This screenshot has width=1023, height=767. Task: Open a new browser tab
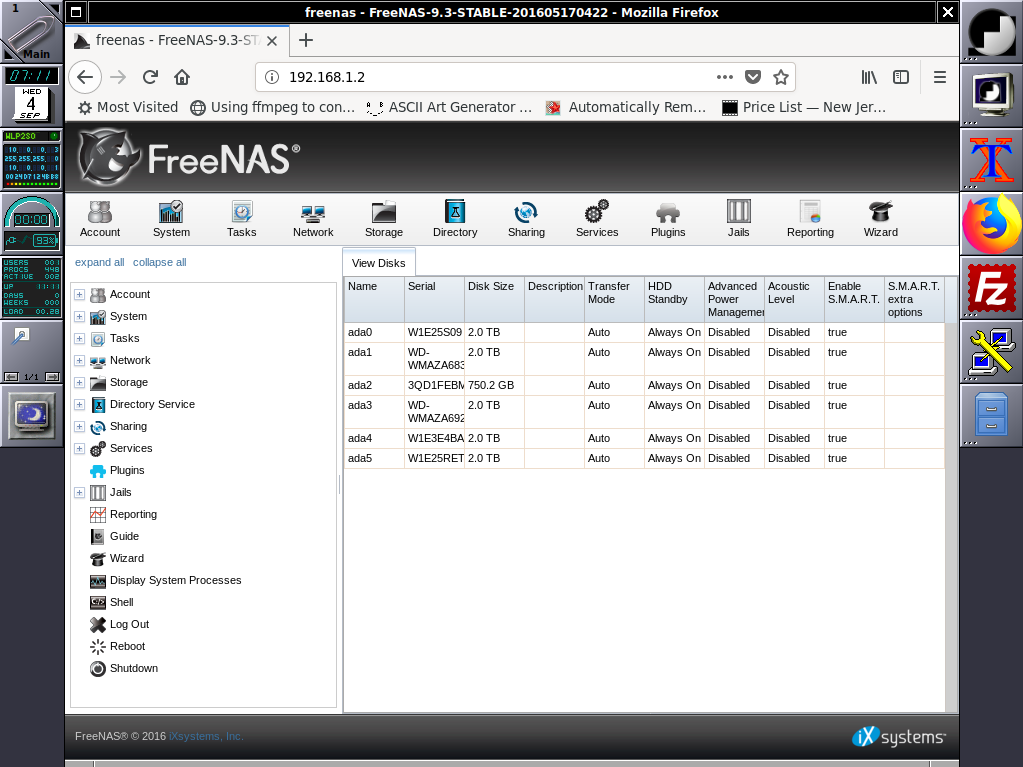[x=305, y=40]
